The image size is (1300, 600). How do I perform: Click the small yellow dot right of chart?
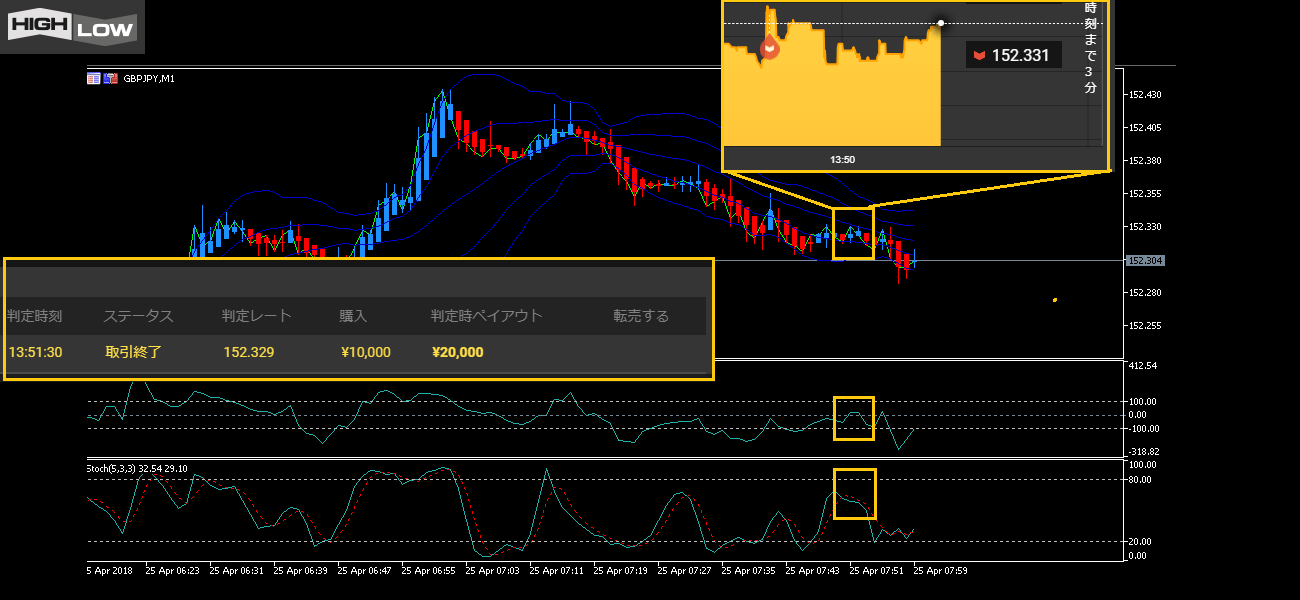(1054, 299)
